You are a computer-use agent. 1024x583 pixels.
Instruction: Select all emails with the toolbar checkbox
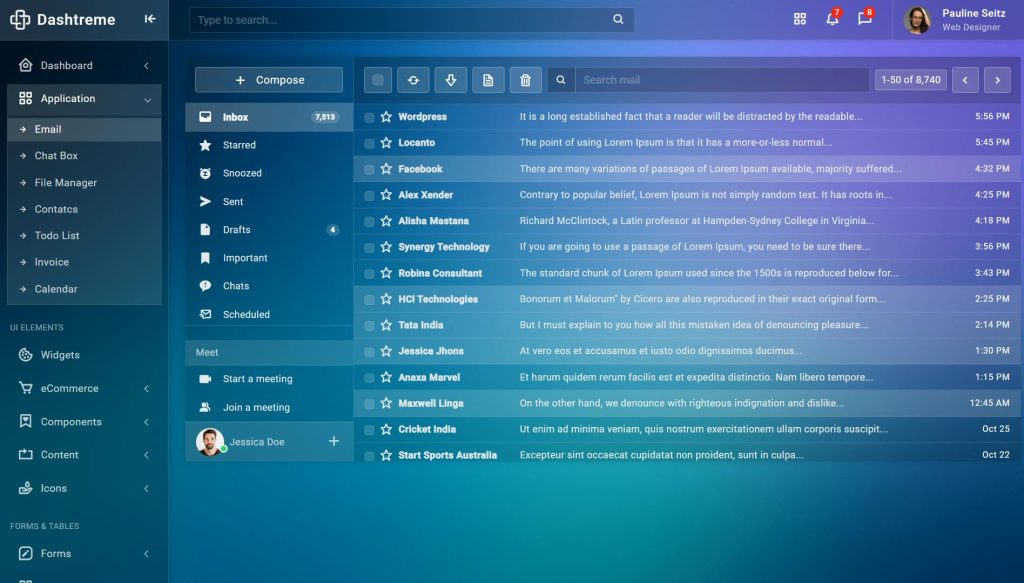380,79
